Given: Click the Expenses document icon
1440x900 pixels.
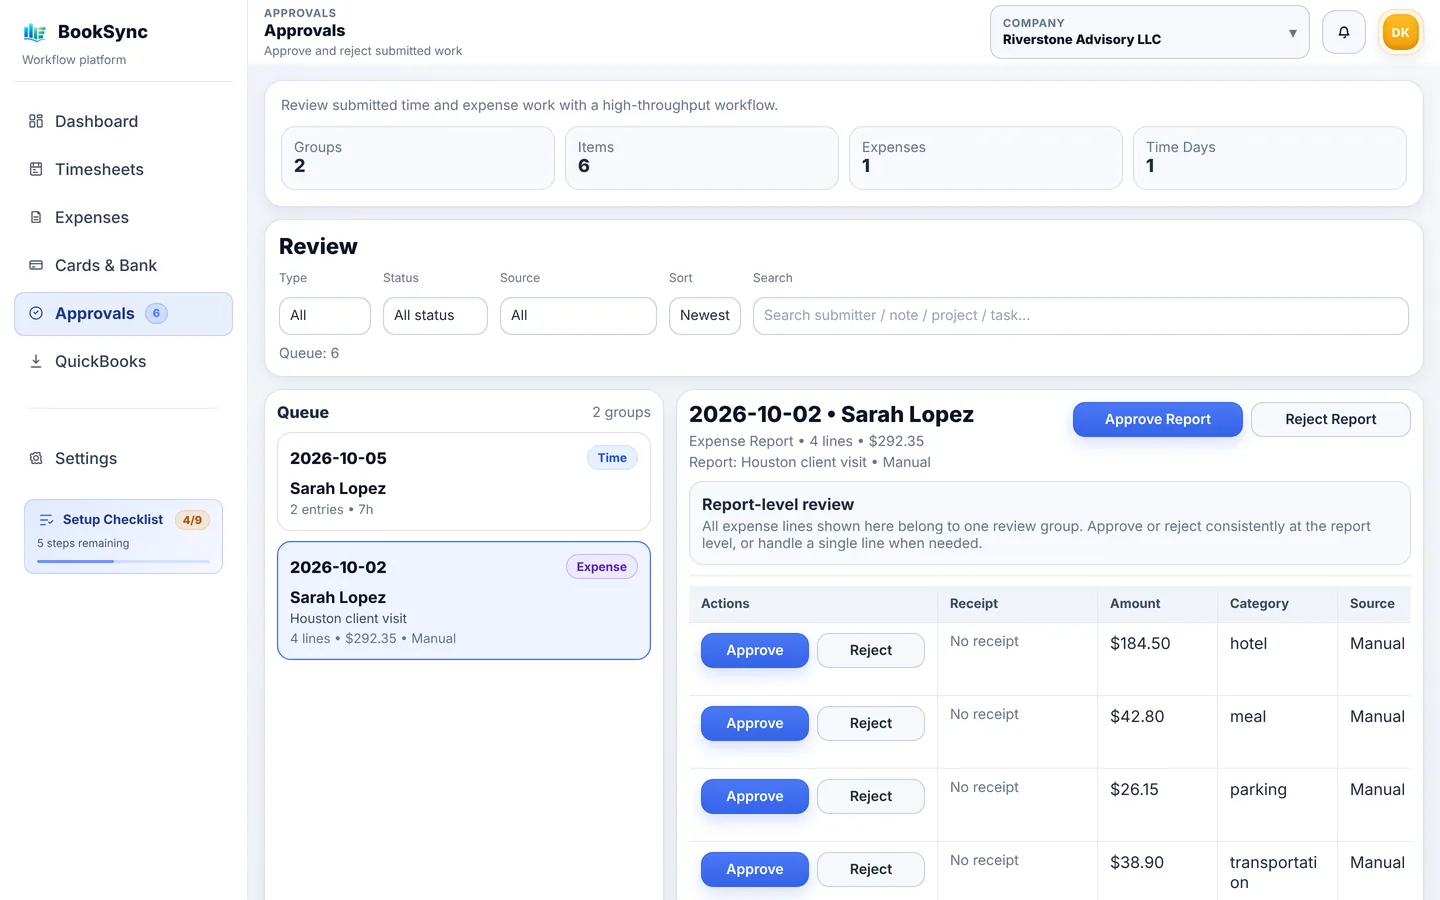Looking at the screenshot, I should (x=36, y=217).
